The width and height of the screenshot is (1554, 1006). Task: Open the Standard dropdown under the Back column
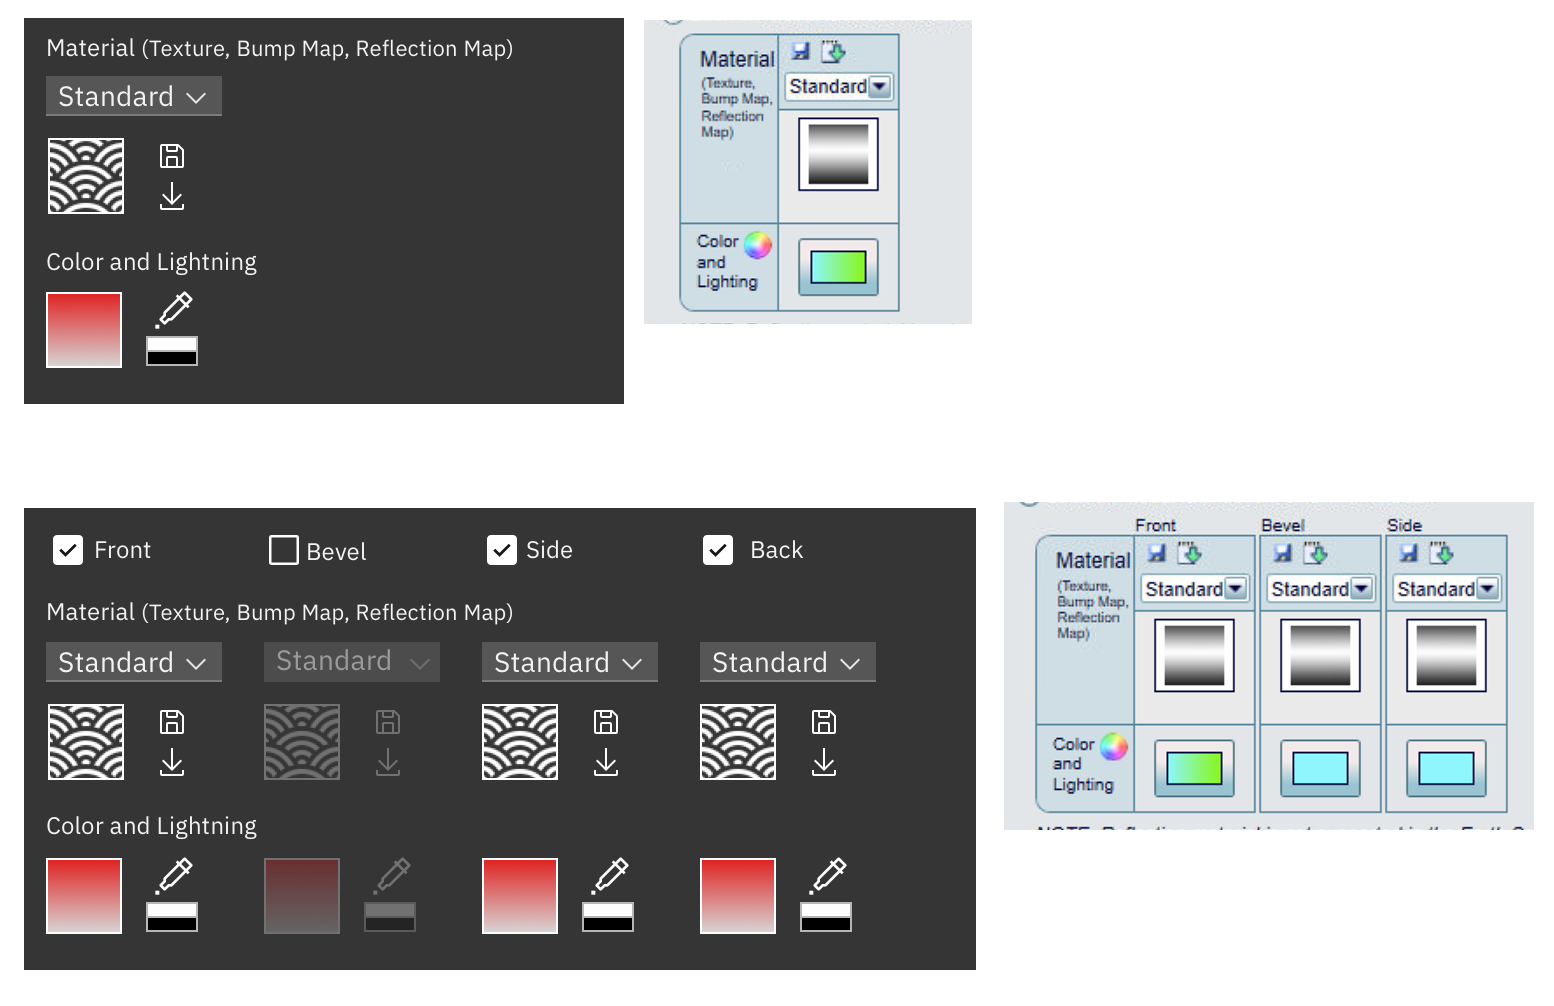[x=787, y=662]
